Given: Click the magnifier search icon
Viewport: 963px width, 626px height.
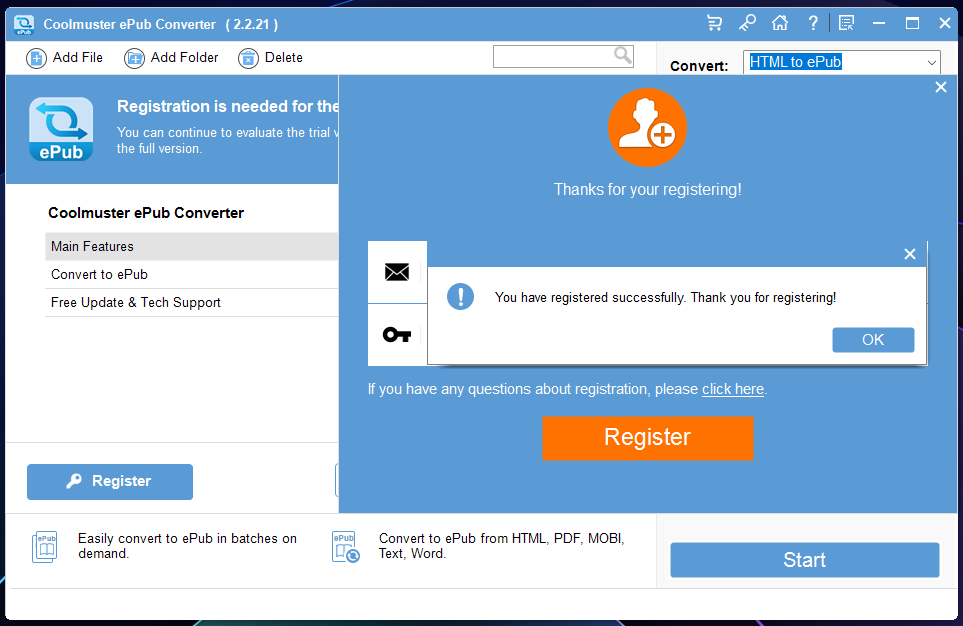Looking at the screenshot, I should pyautogui.click(x=623, y=56).
